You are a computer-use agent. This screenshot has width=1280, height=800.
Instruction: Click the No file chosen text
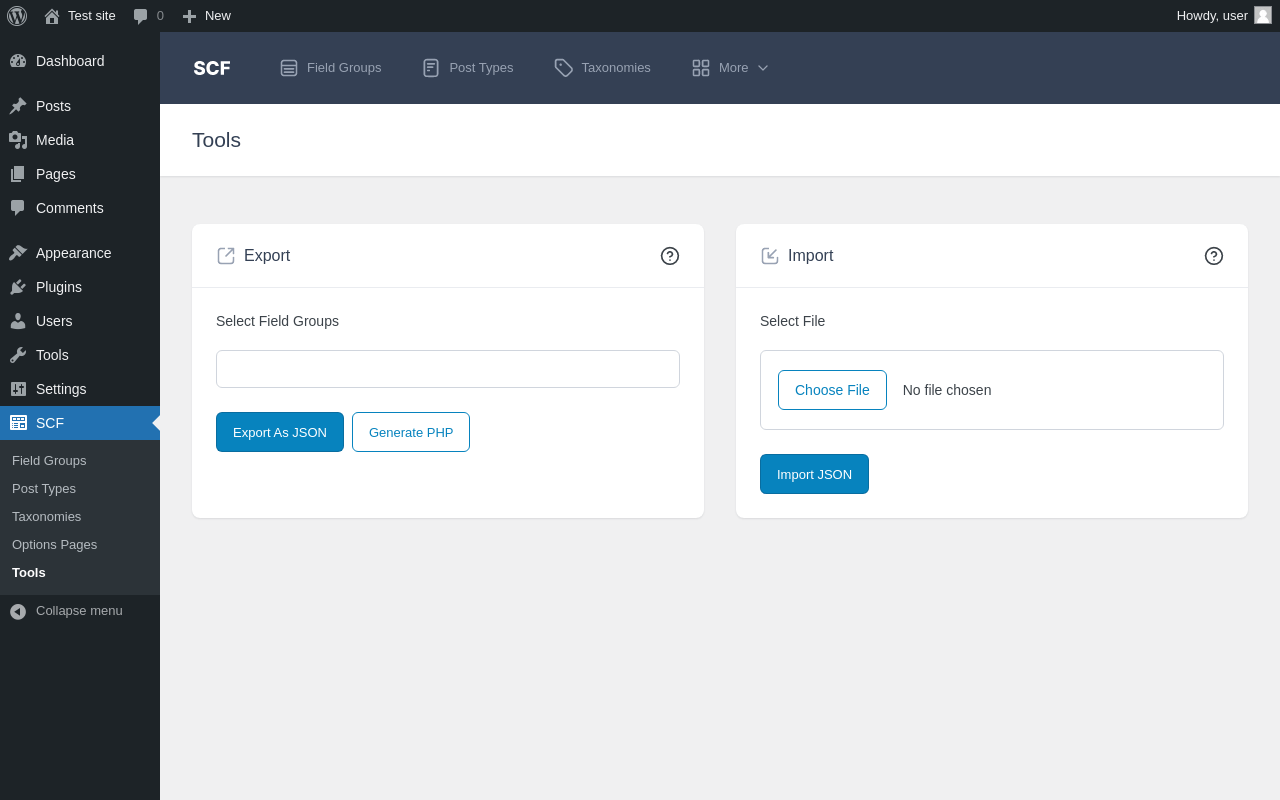coord(947,390)
